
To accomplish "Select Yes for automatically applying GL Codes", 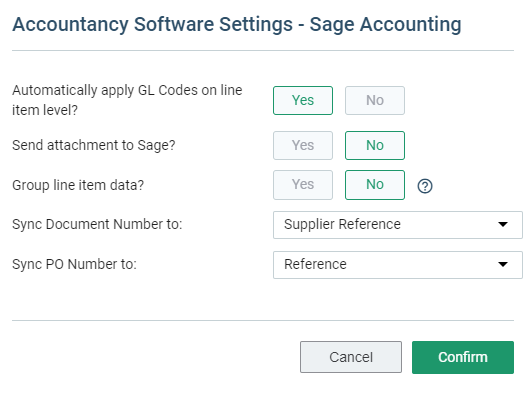I will coord(303,100).
